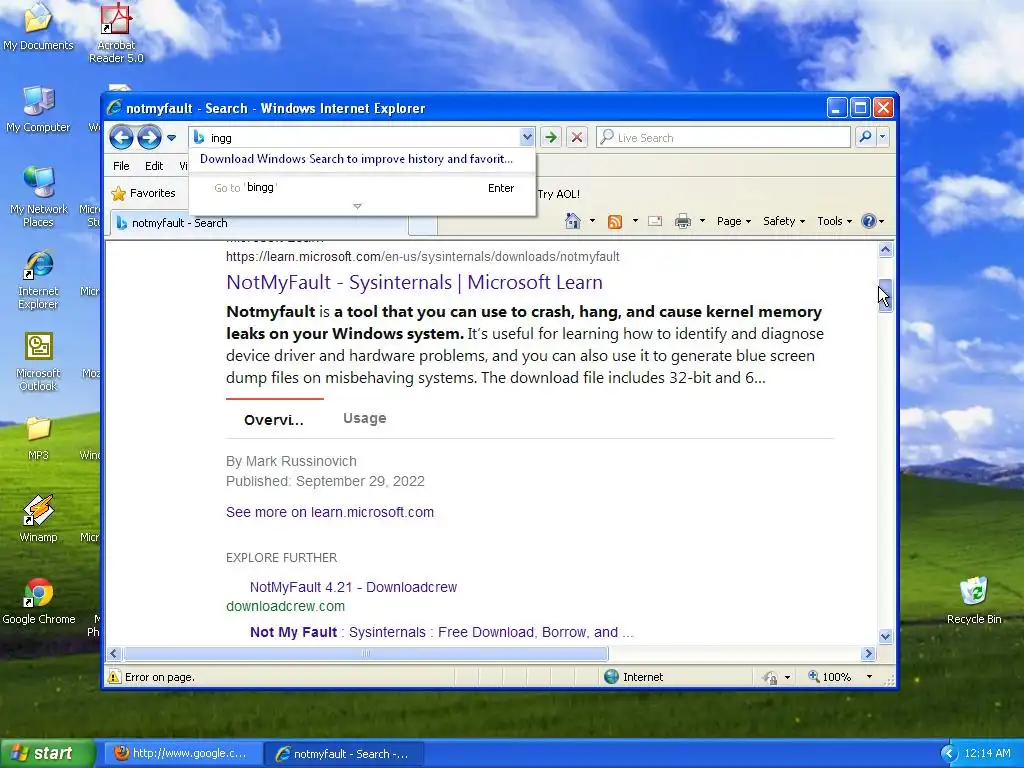
Task: Open the recent pages dropdown beside Forward
Action: coord(171,138)
